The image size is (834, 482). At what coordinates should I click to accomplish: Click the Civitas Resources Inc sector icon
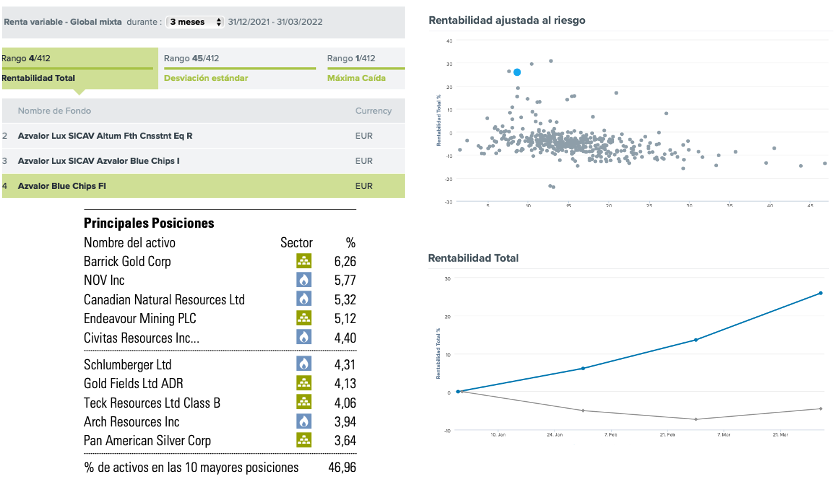(x=303, y=337)
